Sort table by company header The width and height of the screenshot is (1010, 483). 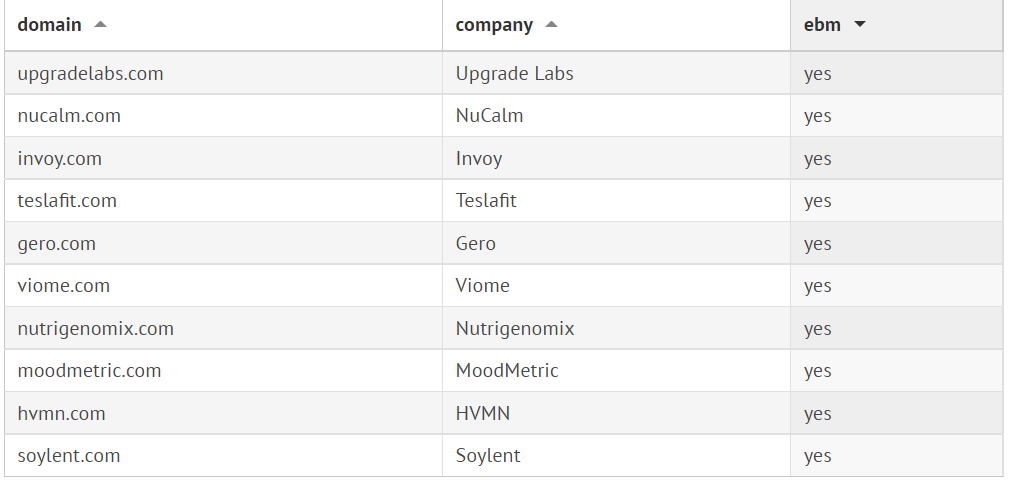[x=494, y=25]
